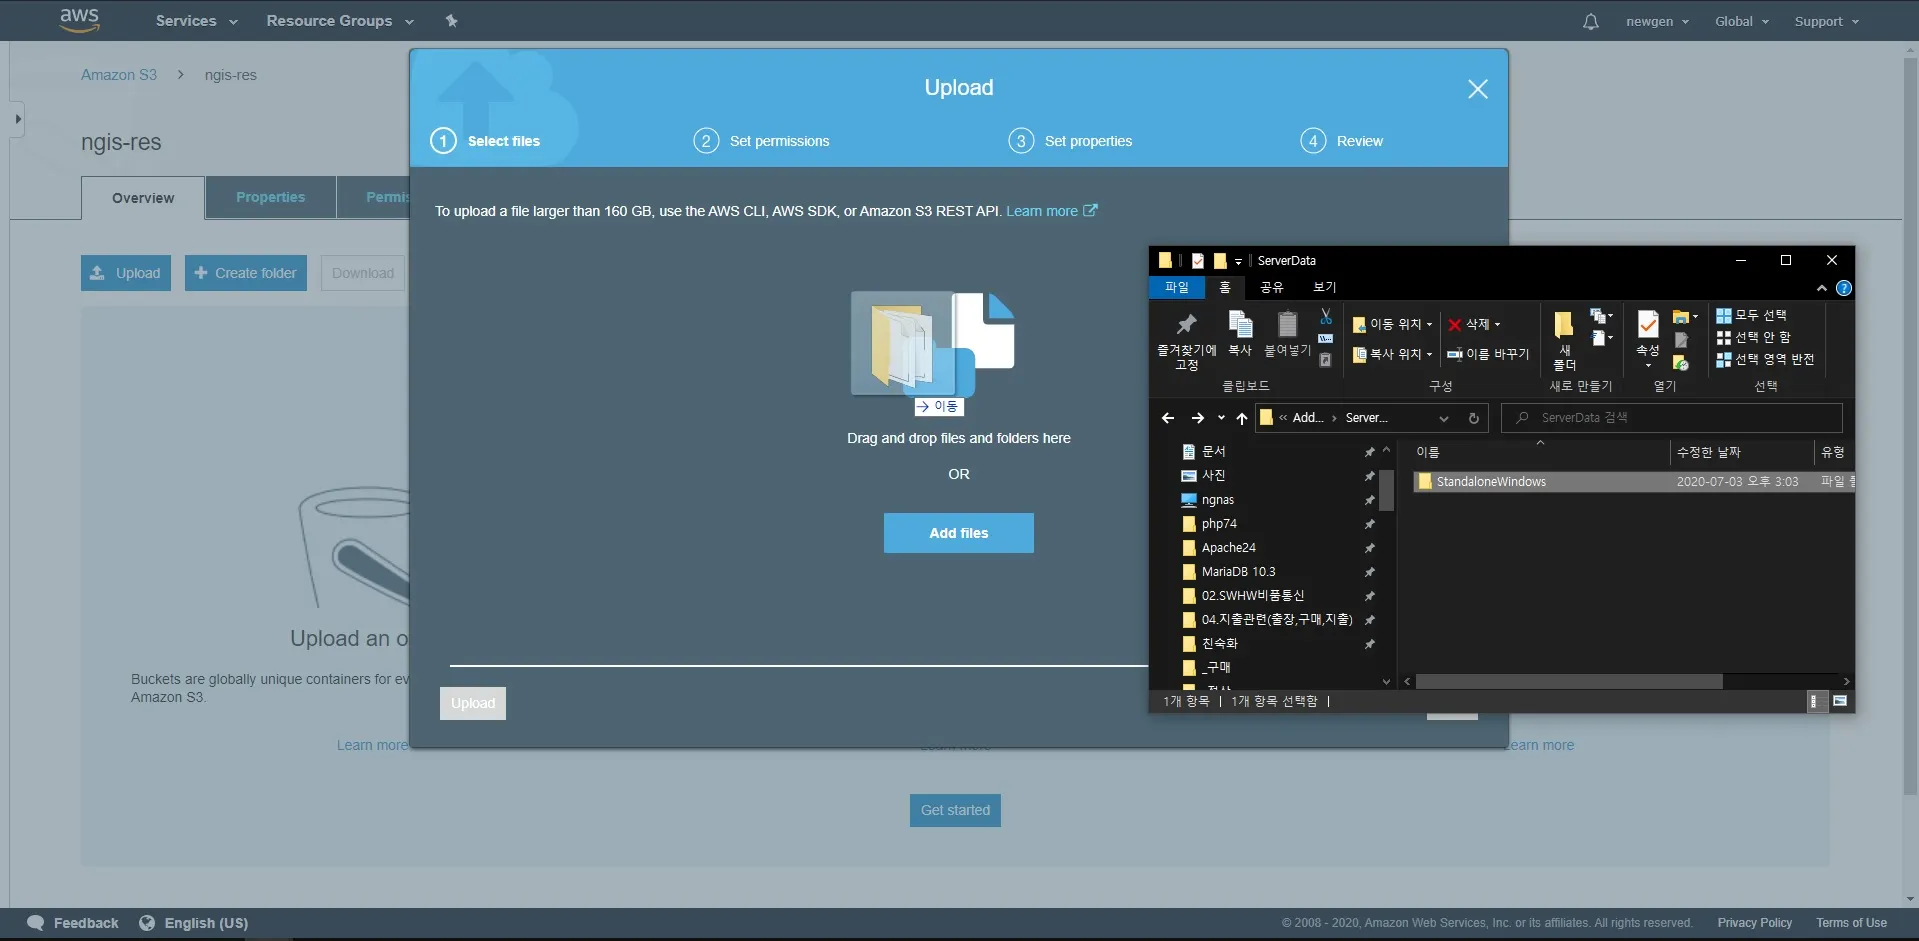Unpin 사진 folder via its pin icon
This screenshot has height=941, width=1919.
click(1369, 476)
